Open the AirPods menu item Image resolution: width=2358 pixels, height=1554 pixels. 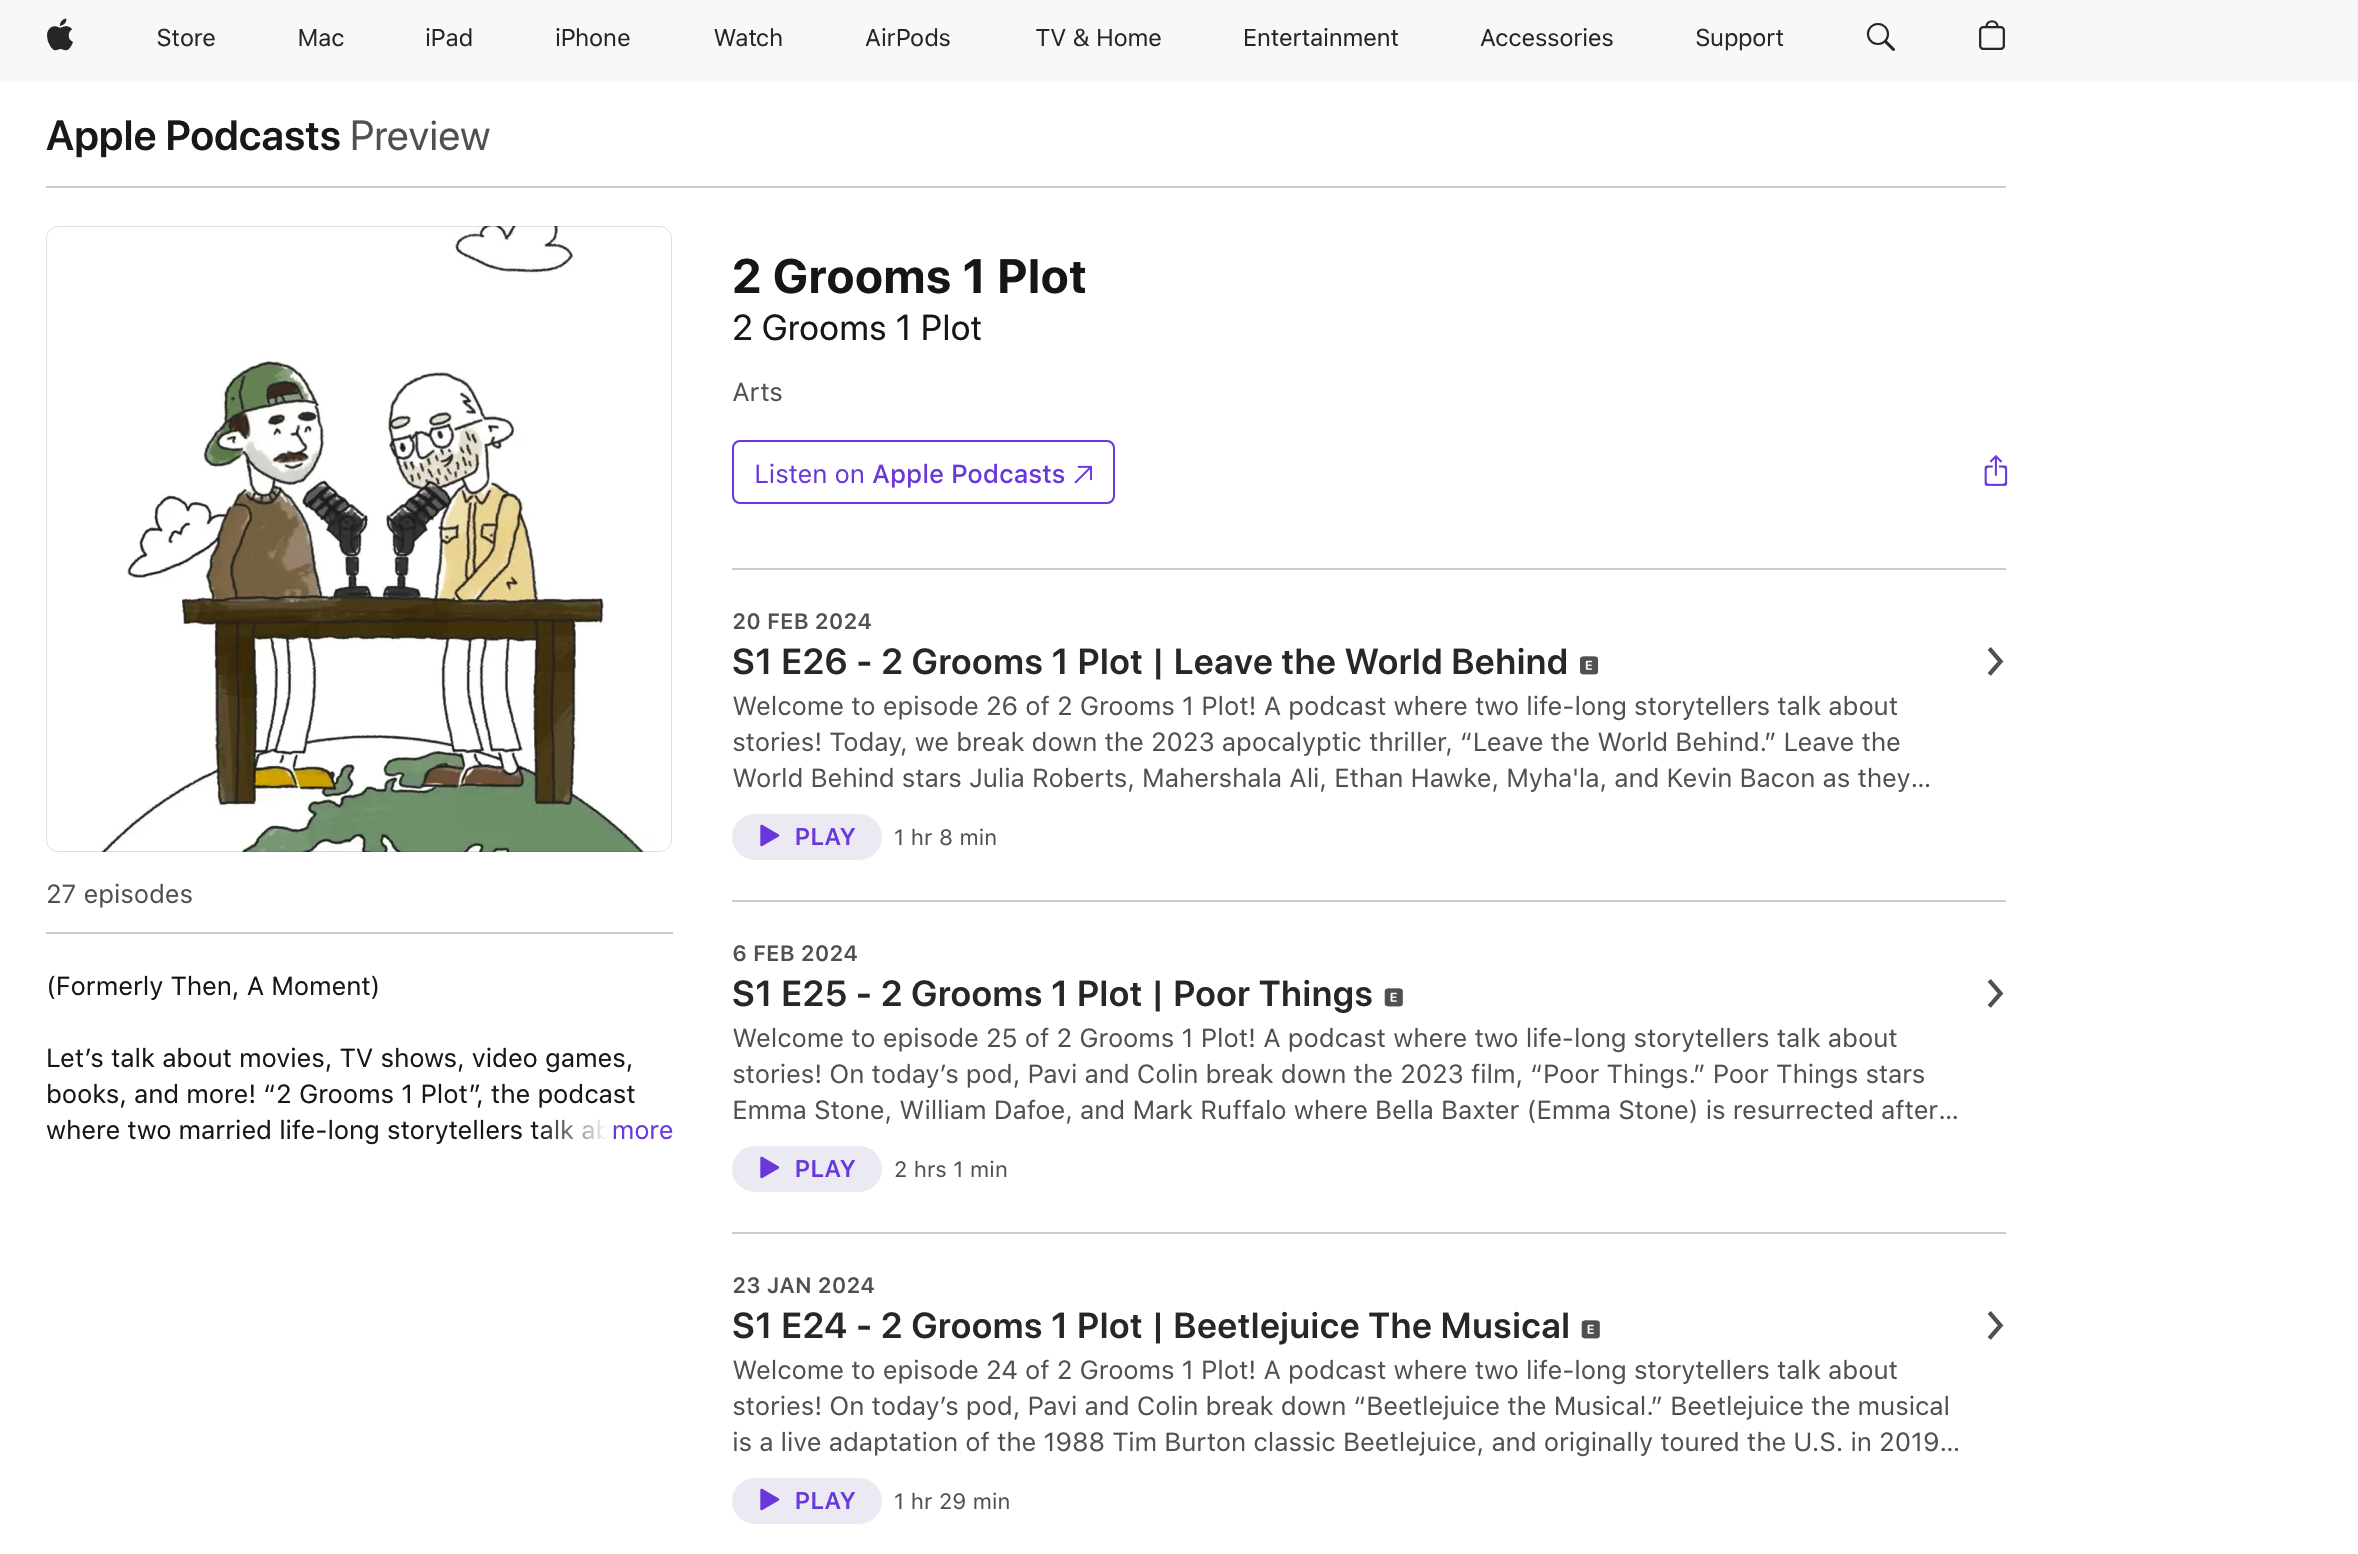click(907, 38)
